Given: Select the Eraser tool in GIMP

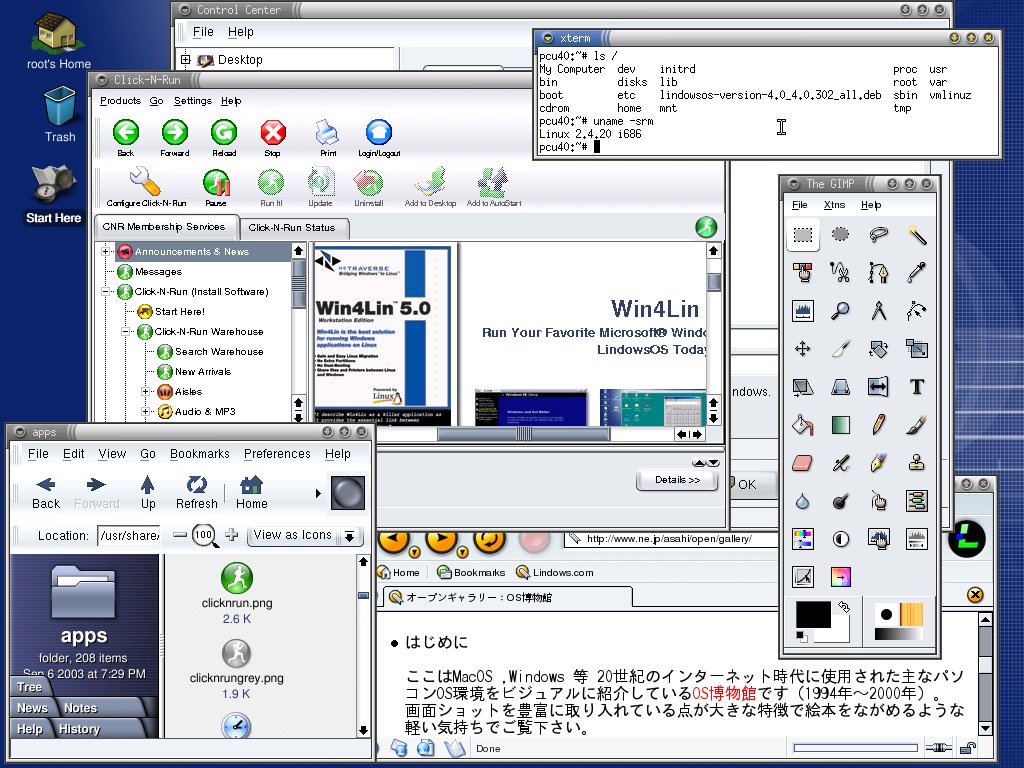Looking at the screenshot, I should (803, 463).
